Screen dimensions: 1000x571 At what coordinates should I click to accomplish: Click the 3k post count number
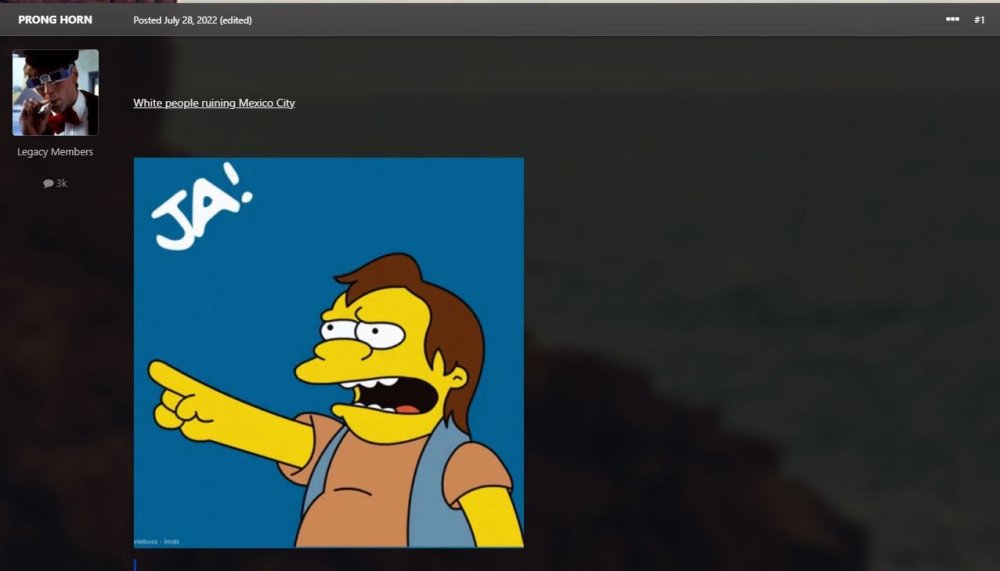62,184
